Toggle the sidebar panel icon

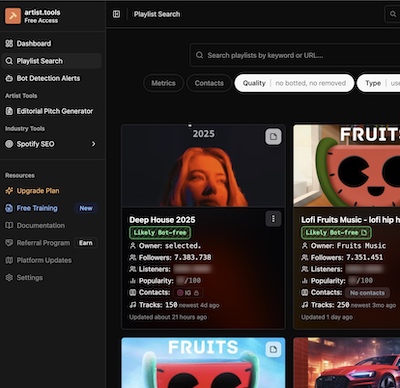point(116,14)
